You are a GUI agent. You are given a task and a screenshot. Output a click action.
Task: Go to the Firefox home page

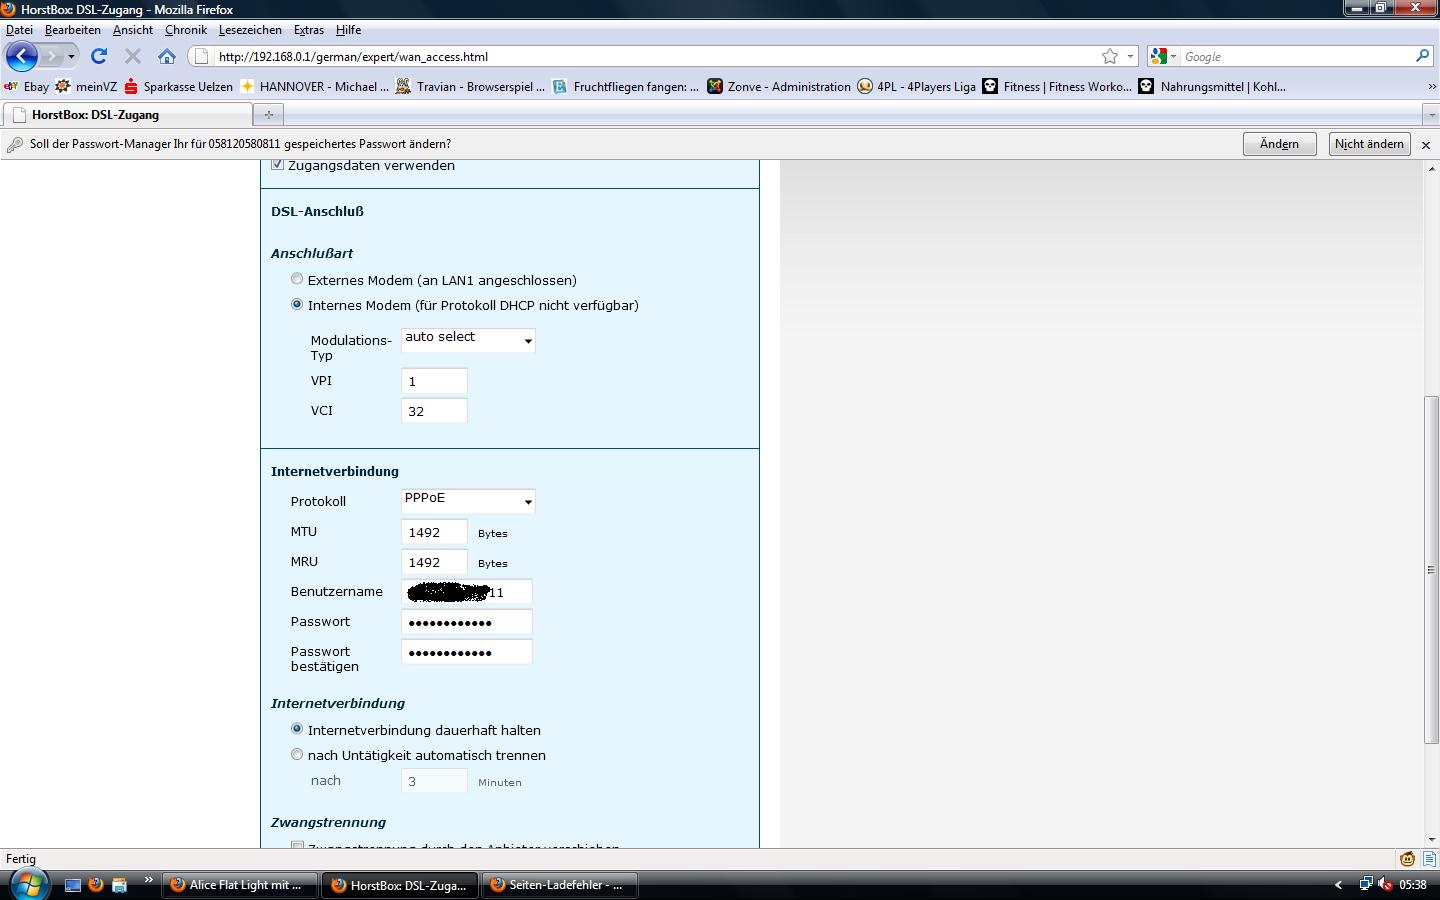pos(167,57)
